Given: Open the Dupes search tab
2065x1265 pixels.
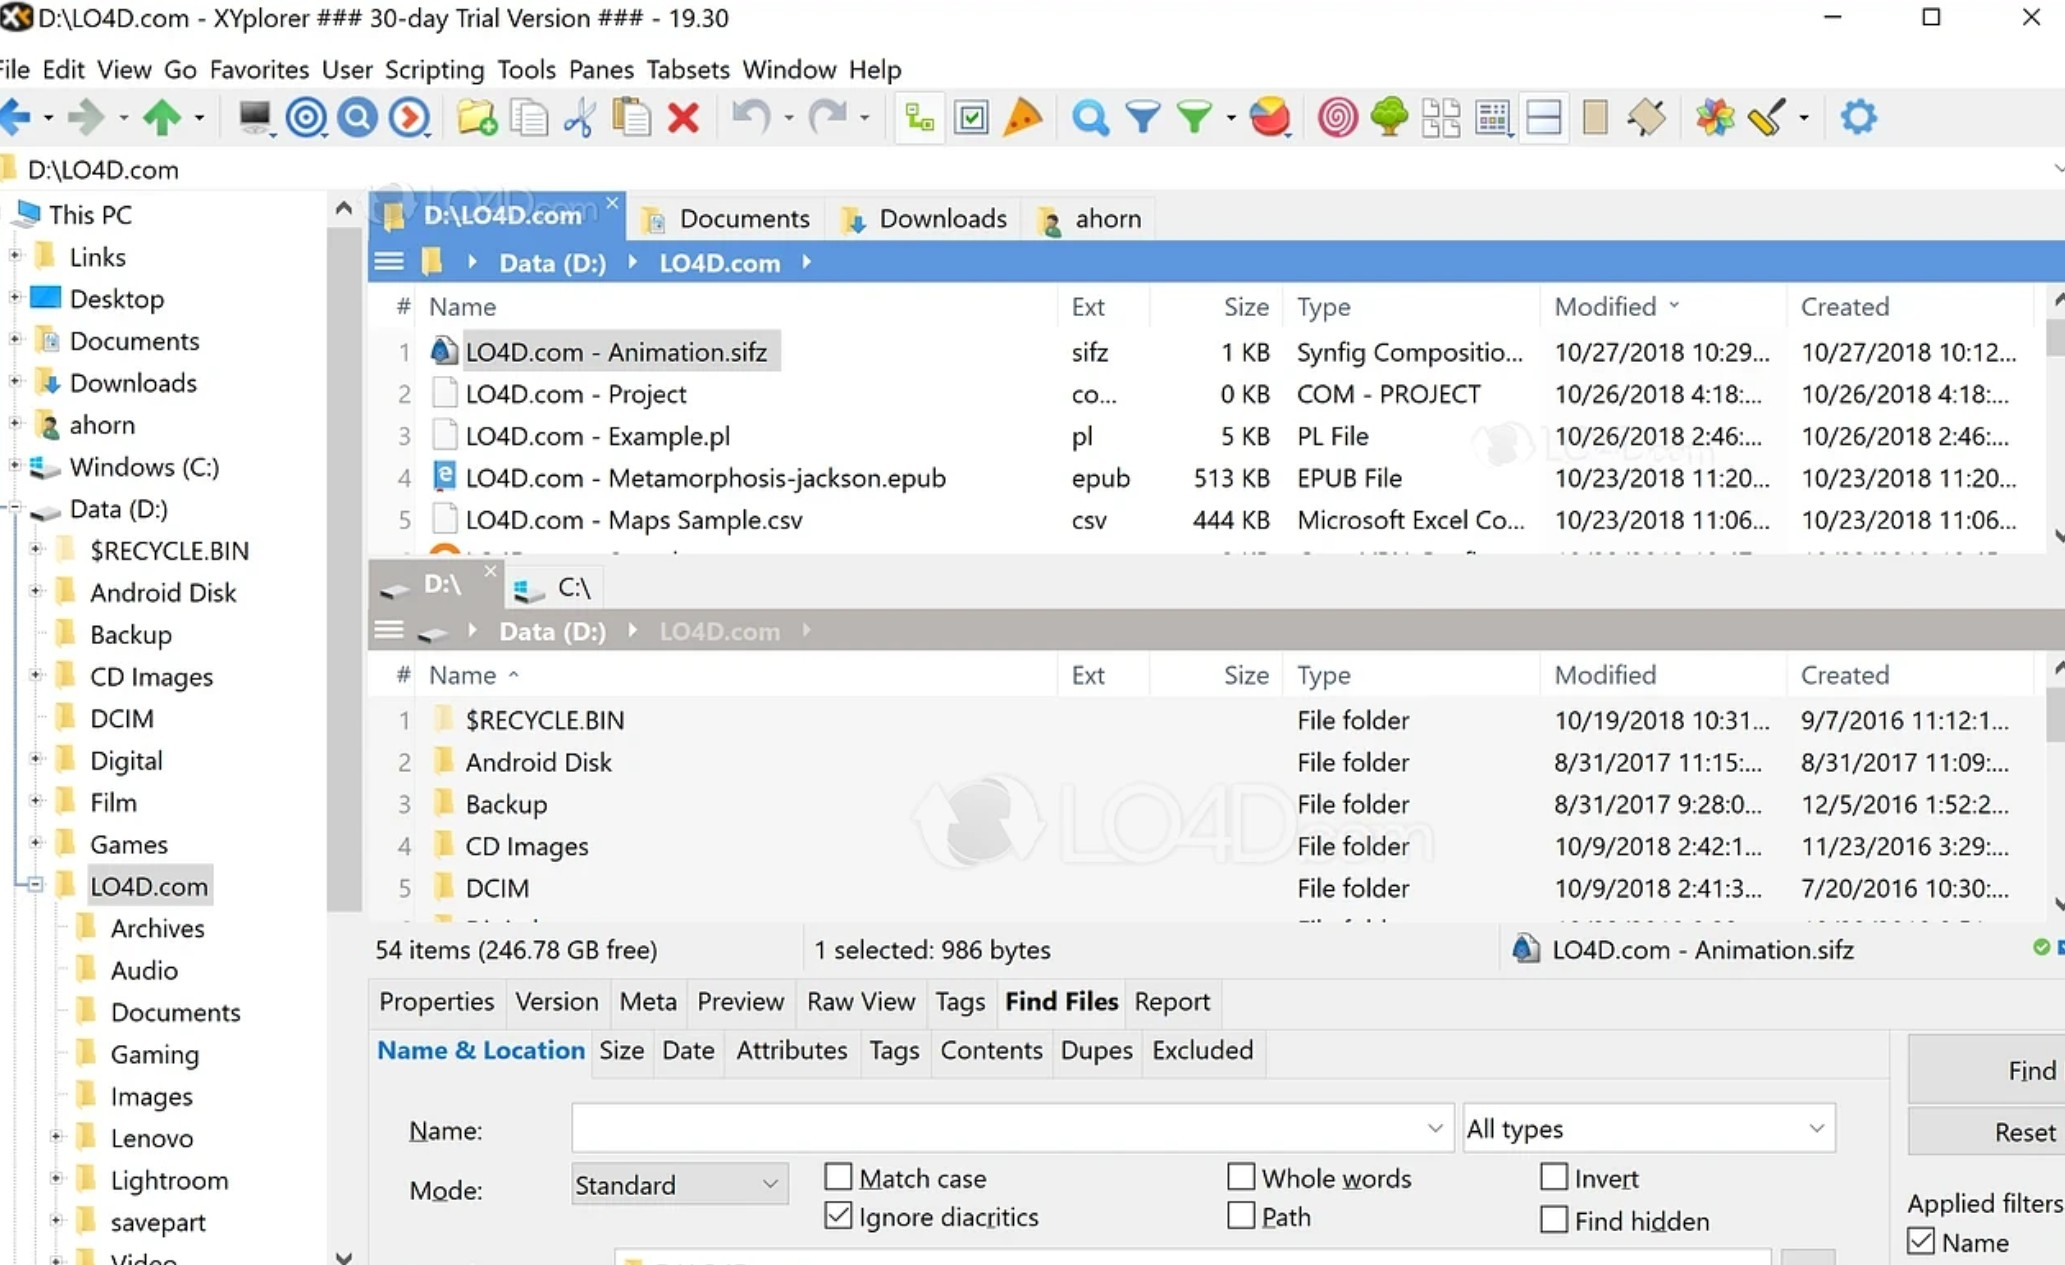Looking at the screenshot, I should 1096,1050.
